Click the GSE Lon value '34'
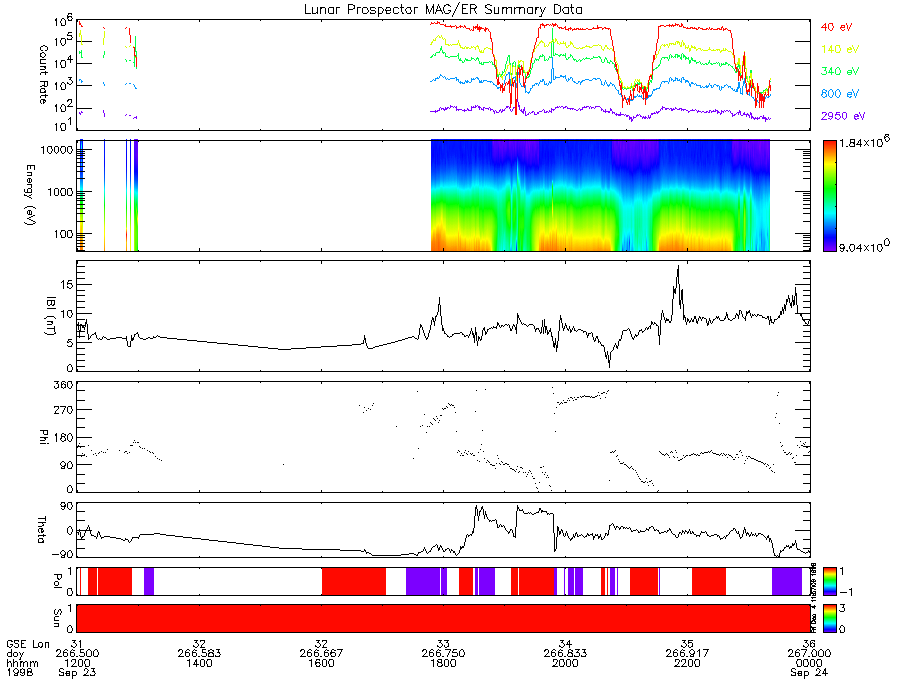 point(565,644)
